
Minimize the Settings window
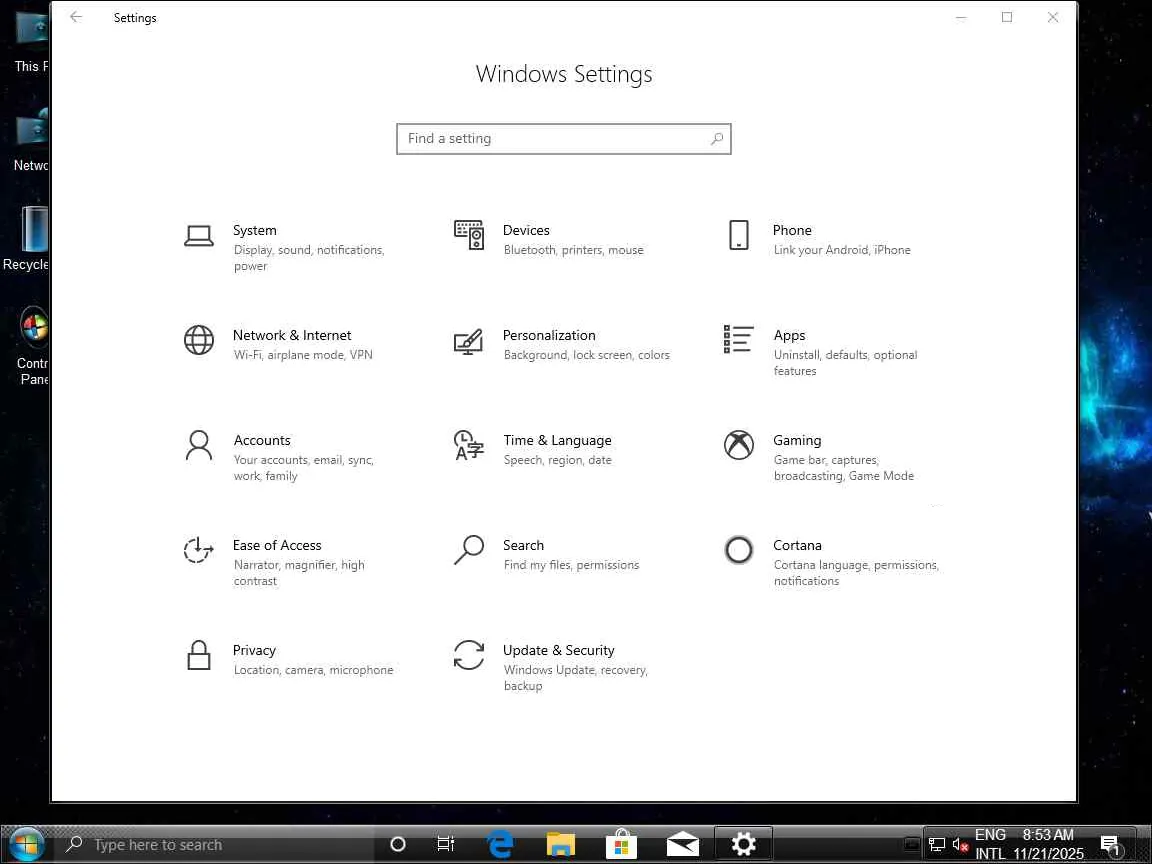pos(961,17)
